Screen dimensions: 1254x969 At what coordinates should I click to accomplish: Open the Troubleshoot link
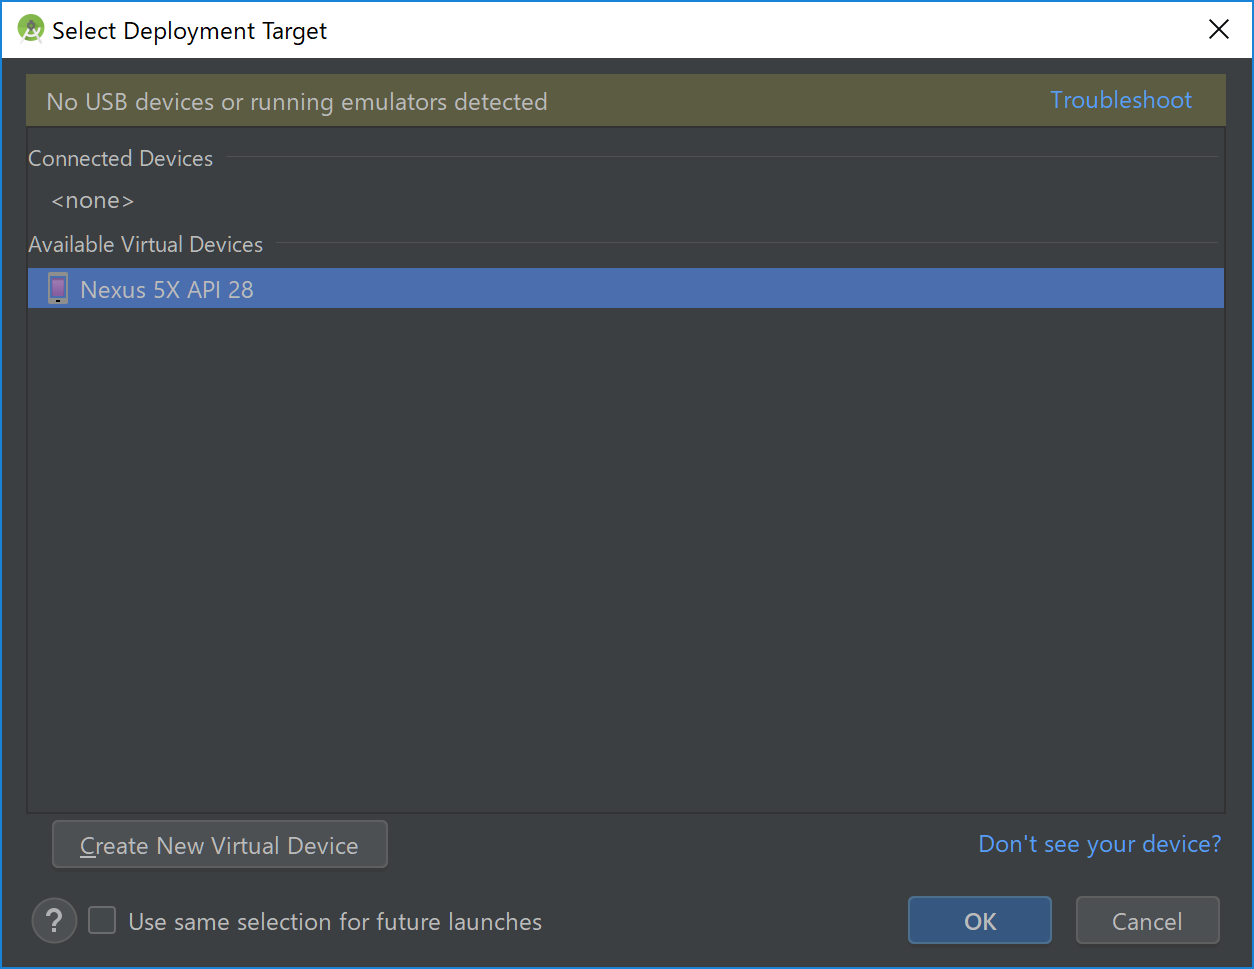pos(1121,100)
